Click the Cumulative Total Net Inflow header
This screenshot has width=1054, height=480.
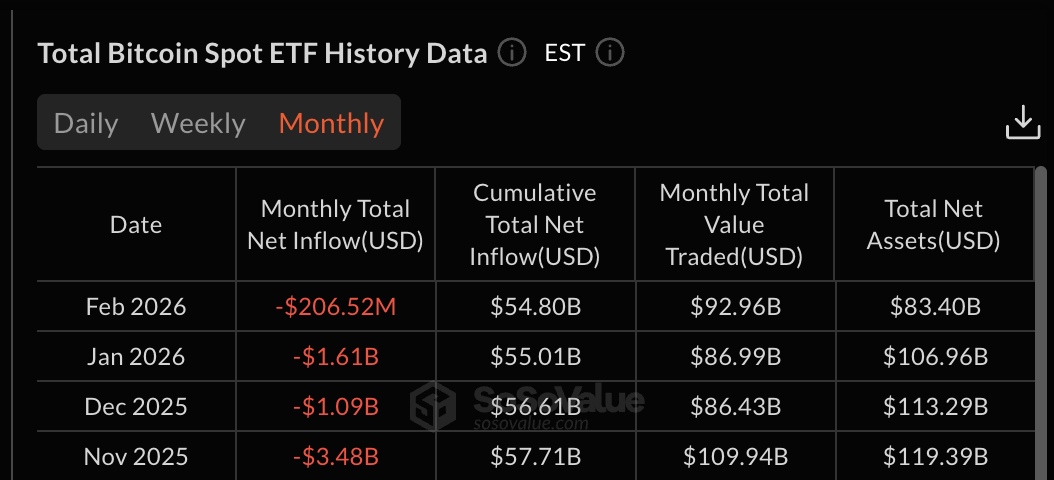[535, 225]
